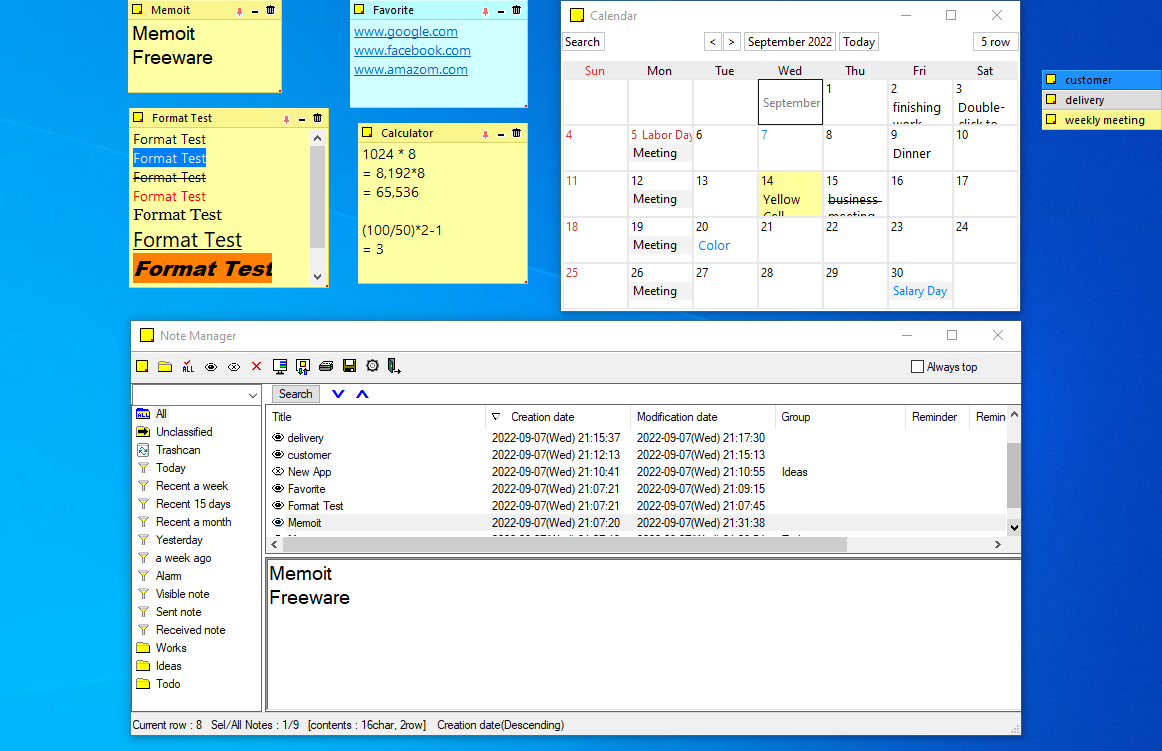Click the floppy disk save icon
The height and width of the screenshot is (751, 1162).
[349, 367]
